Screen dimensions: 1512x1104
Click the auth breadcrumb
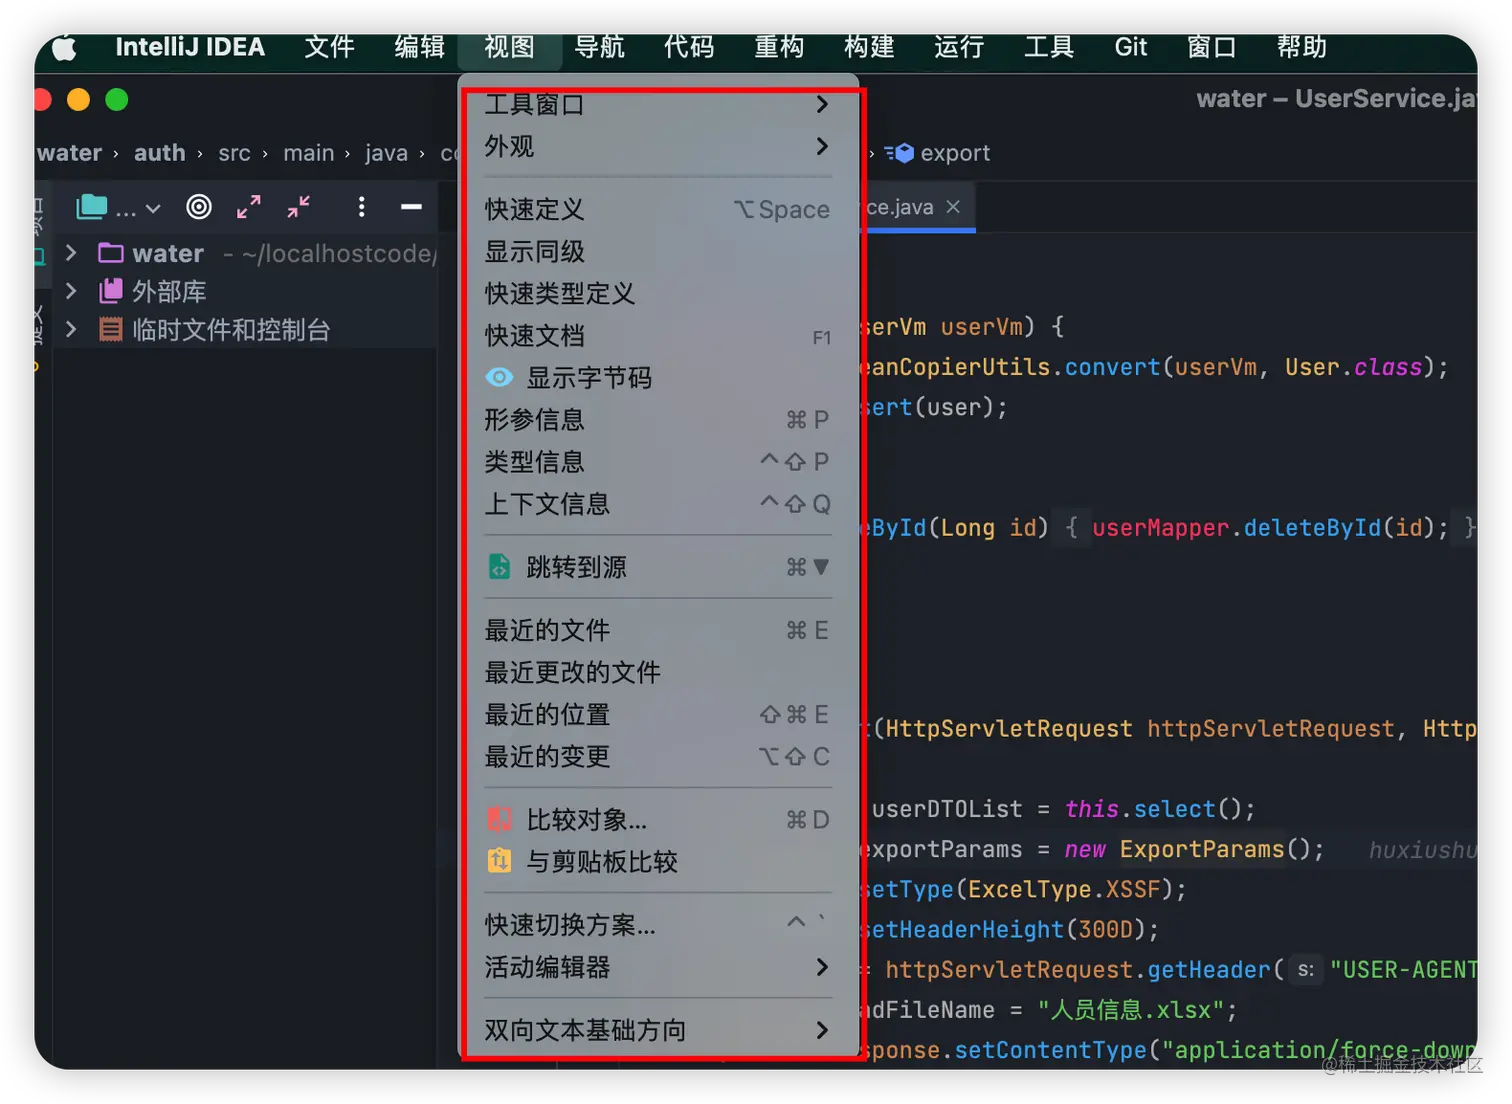[x=160, y=153]
